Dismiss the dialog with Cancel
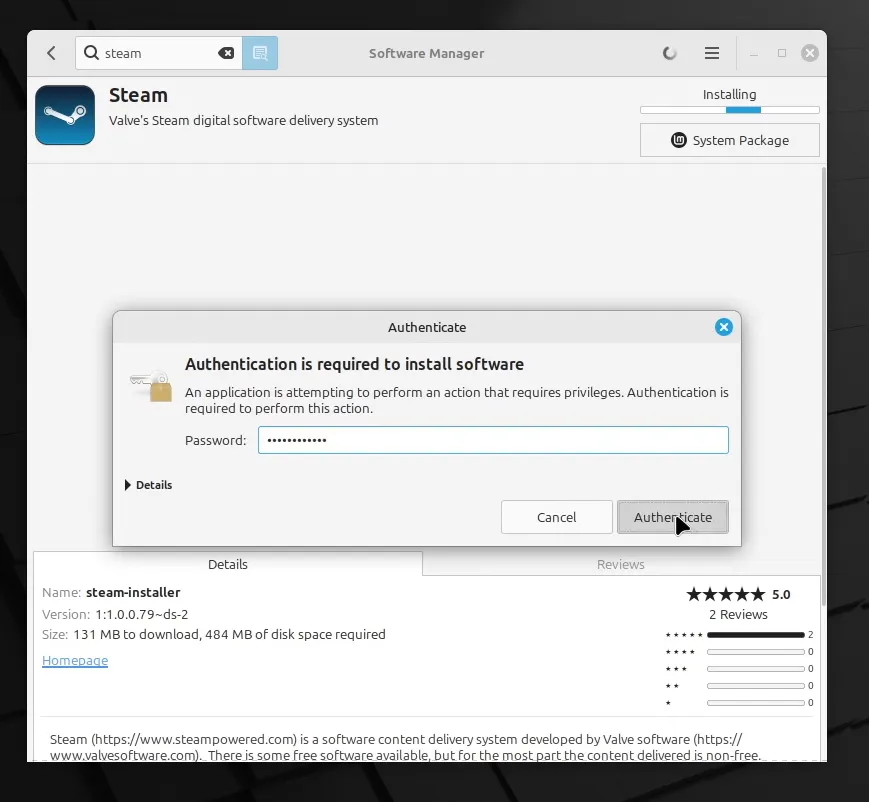 (556, 517)
